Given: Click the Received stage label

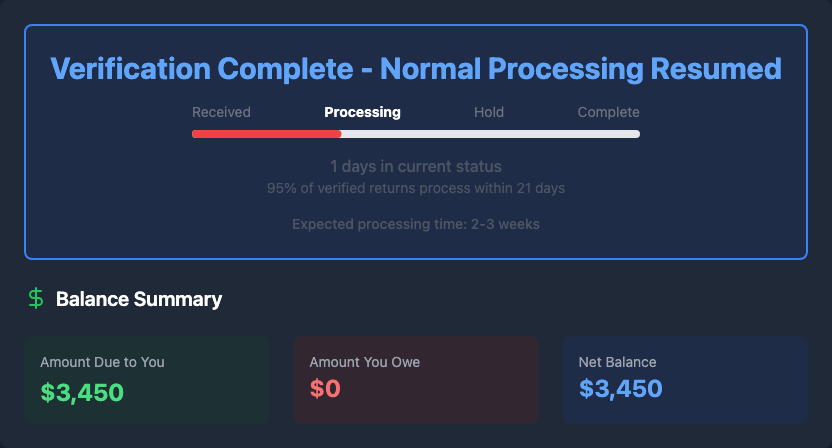Looking at the screenshot, I should 221,112.
